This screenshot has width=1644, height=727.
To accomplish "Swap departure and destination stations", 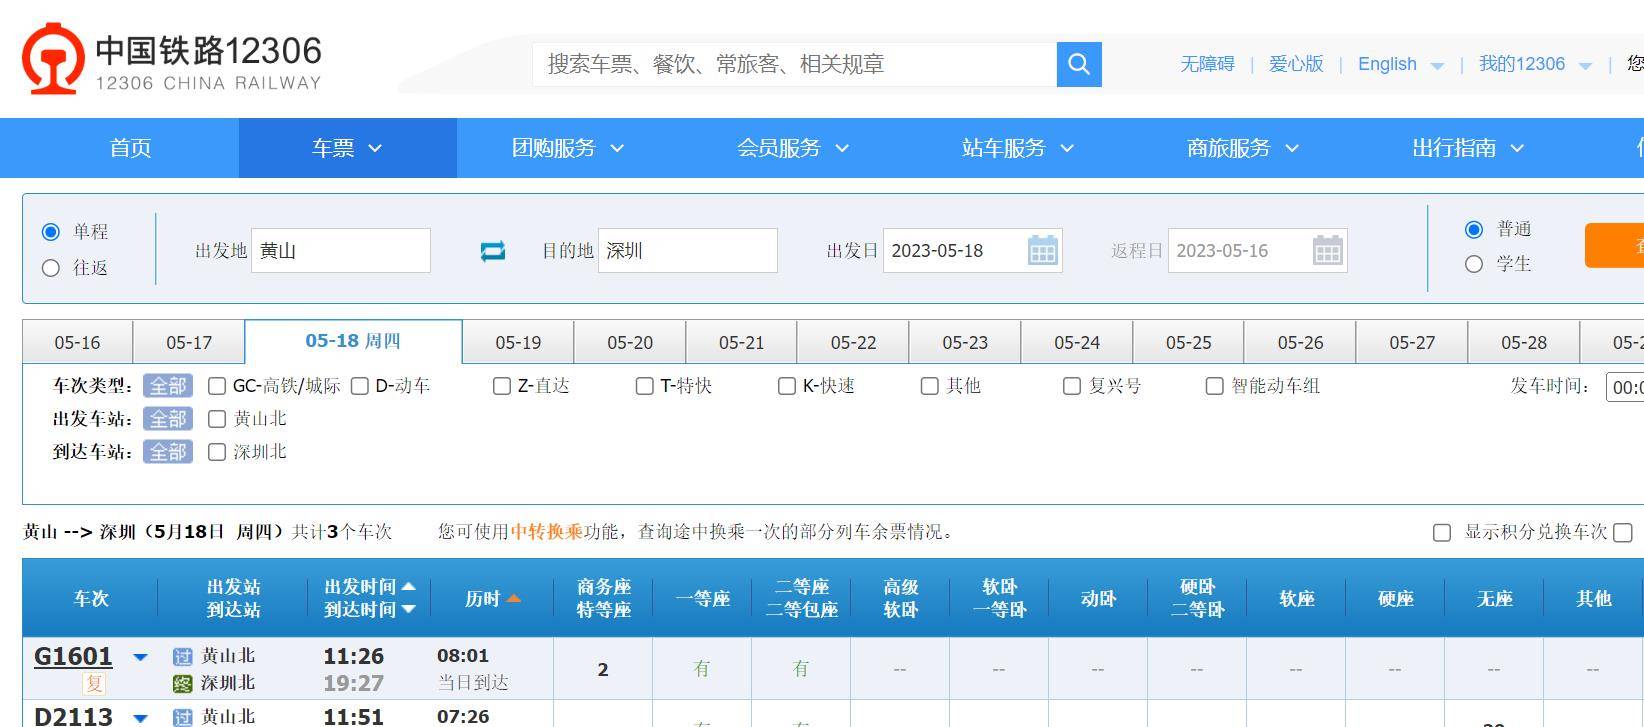I will click(493, 251).
